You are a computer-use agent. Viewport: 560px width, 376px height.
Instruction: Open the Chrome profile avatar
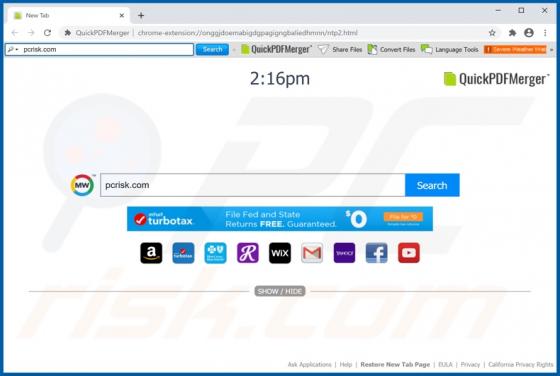pyautogui.click(x=529, y=33)
